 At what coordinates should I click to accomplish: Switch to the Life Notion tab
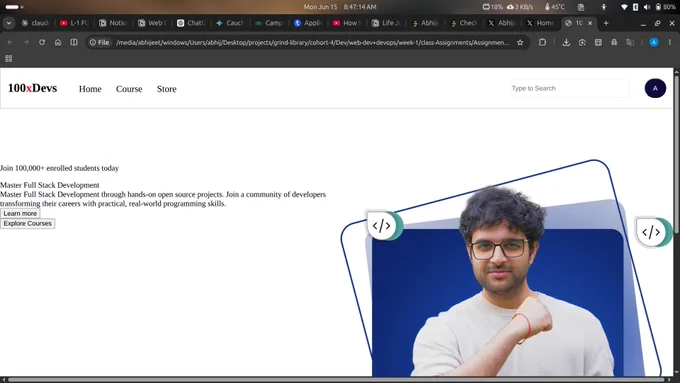click(x=386, y=23)
